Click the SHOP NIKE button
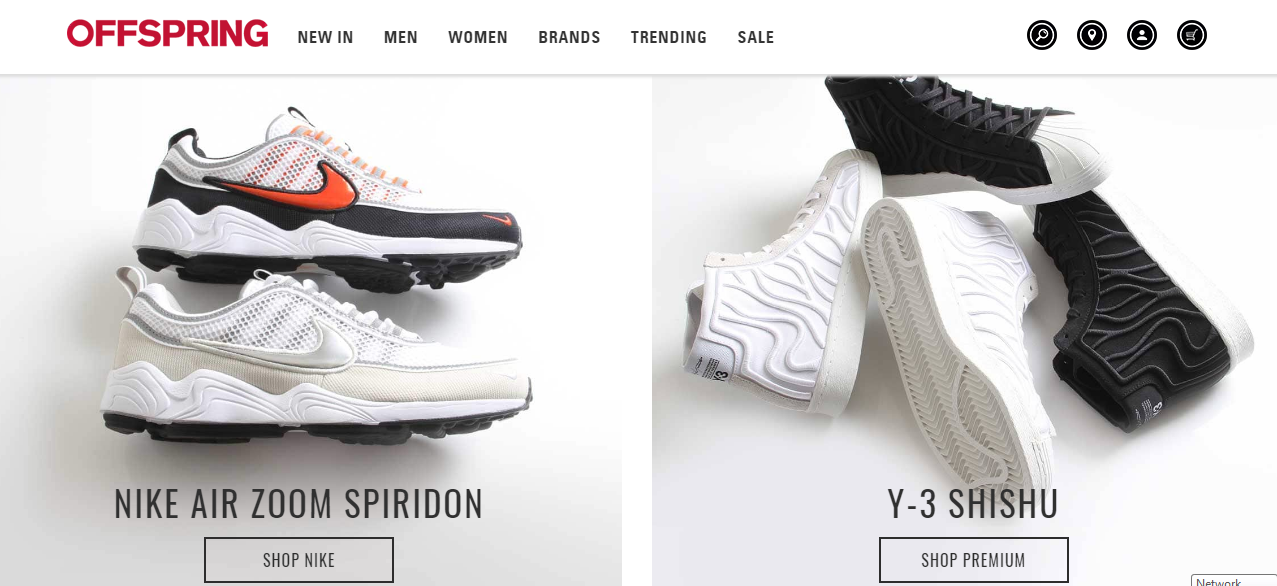 tap(299, 560)
